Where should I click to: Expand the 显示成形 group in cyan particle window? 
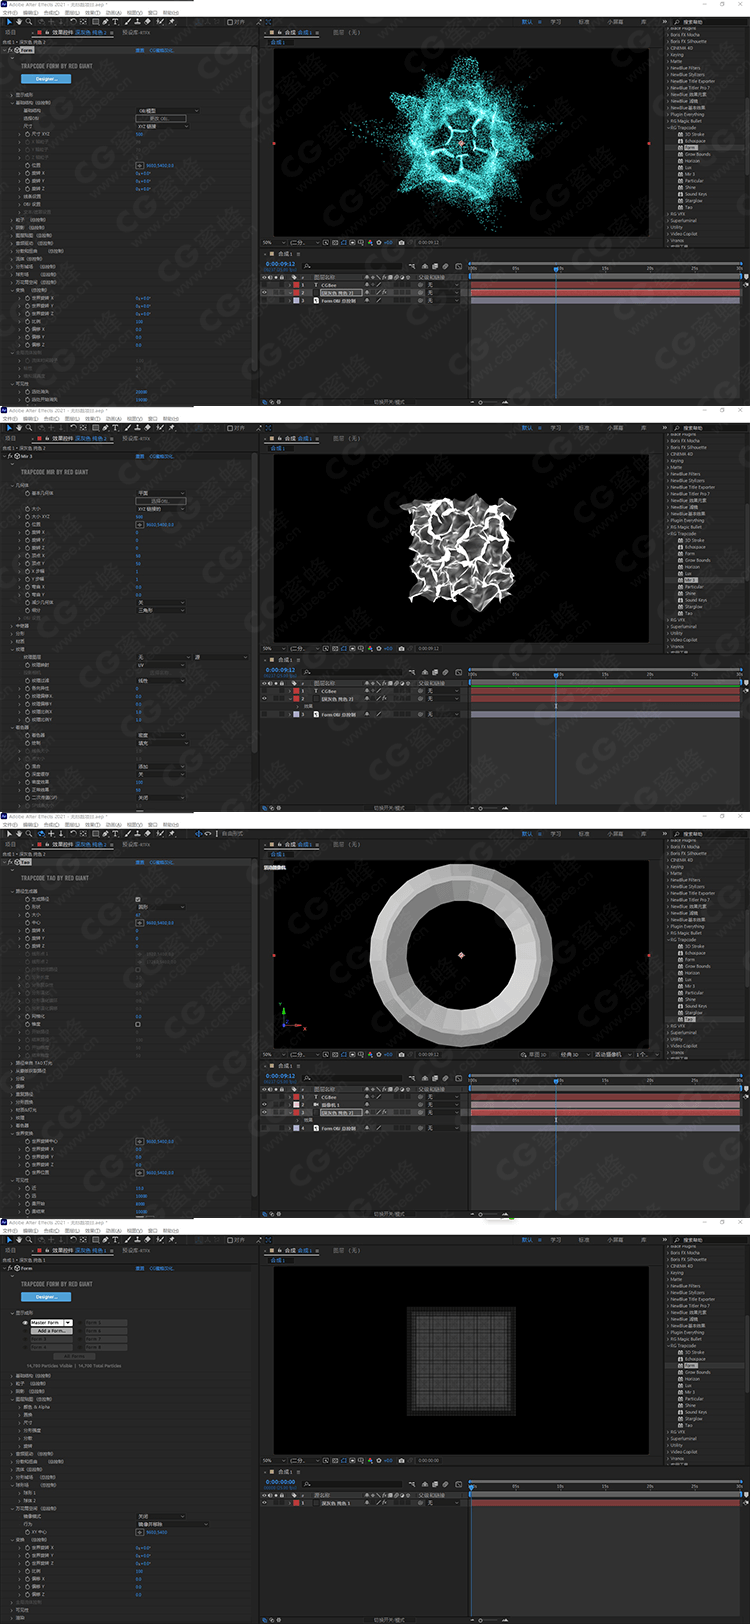(x=13, y=95)
